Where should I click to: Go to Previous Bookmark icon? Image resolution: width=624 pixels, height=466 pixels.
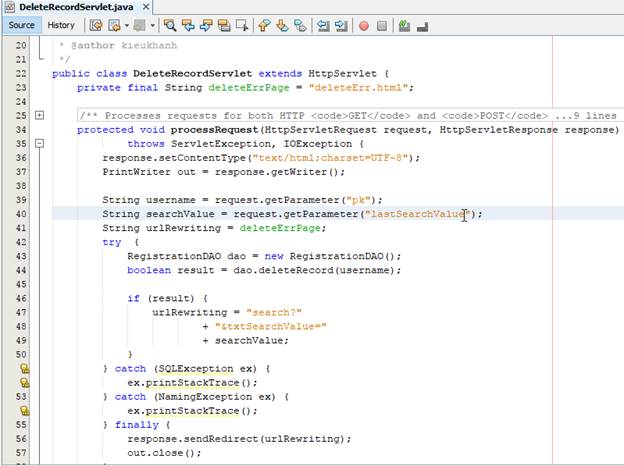click(264, 25)
